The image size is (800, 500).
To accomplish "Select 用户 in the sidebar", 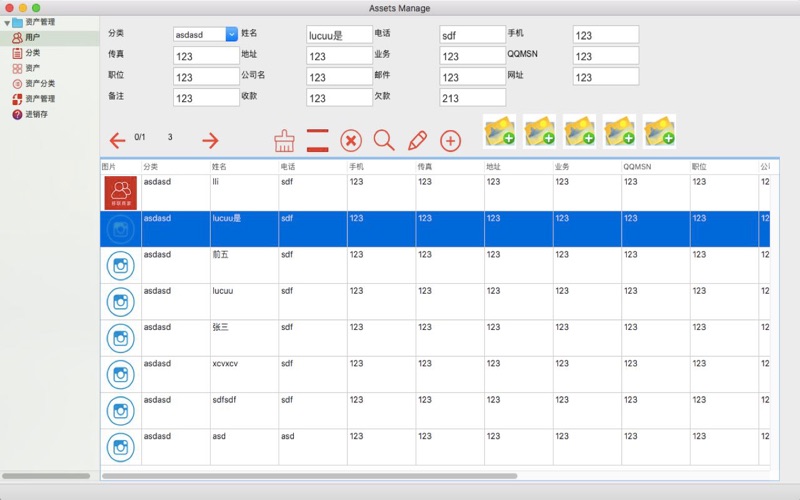I will 33,37.
